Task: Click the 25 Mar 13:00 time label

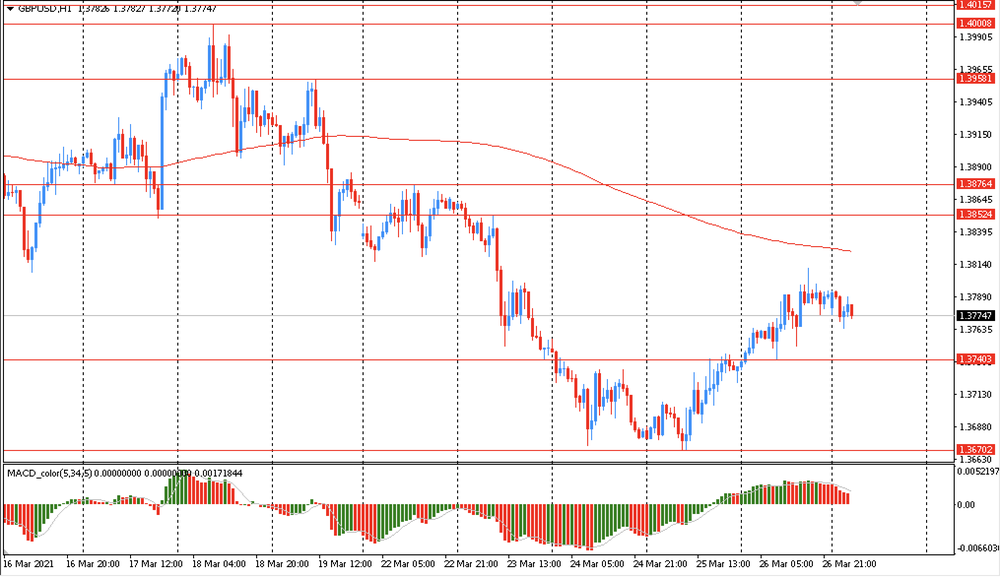Action: 723,564
